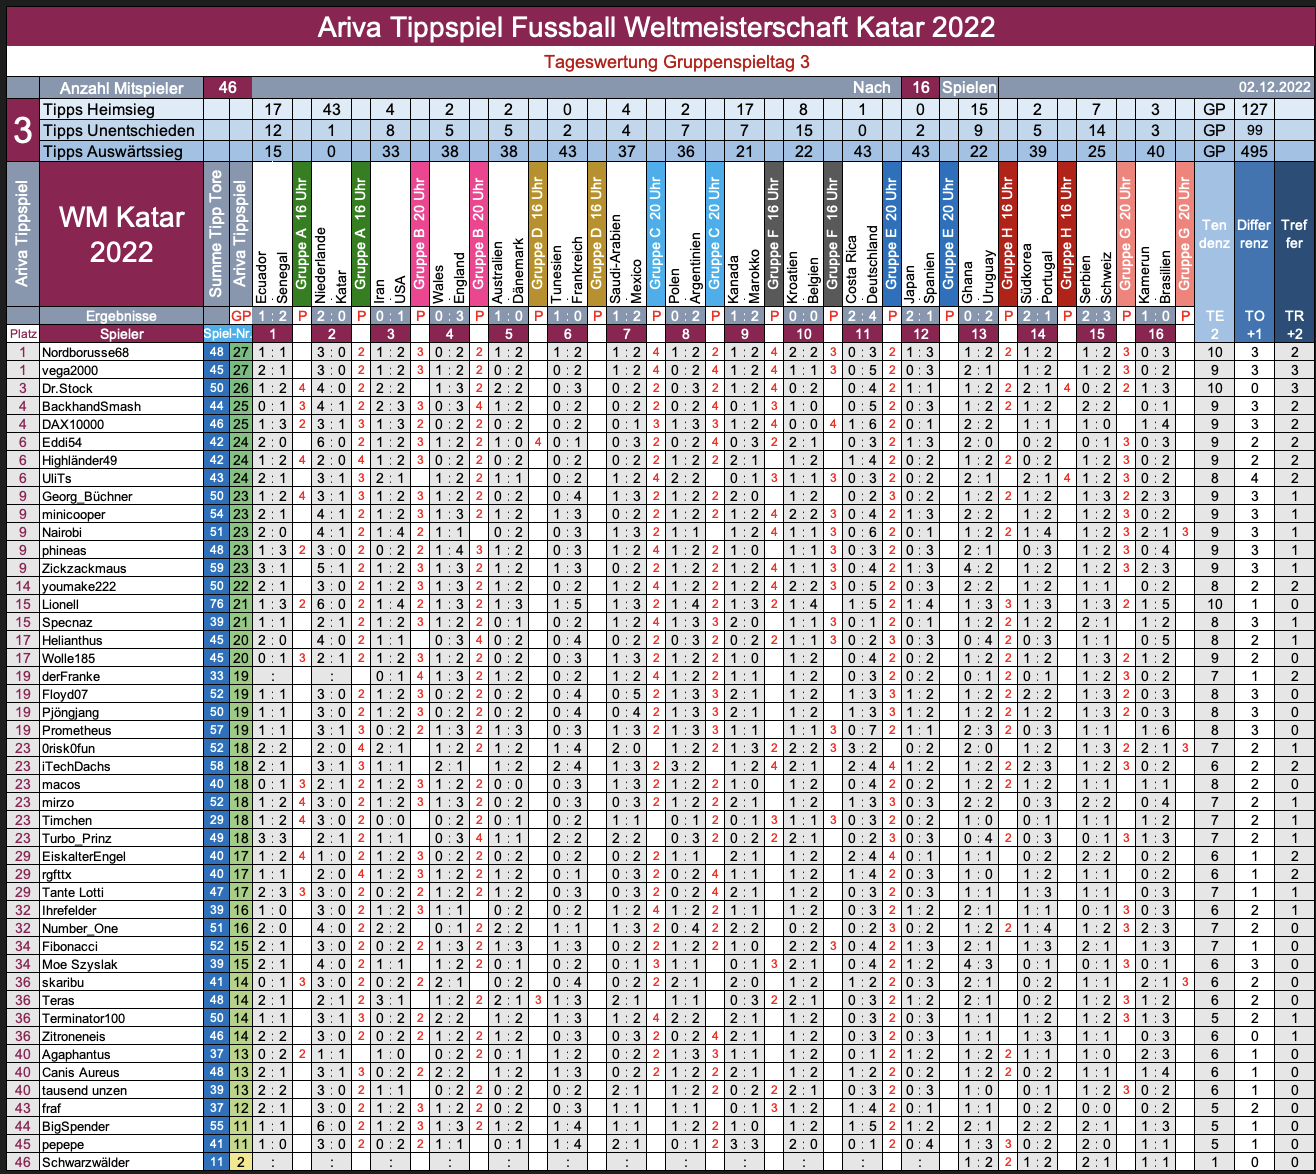Click player name Highländer49
This screenshot has height=1174, width=1316.
(x=80, y=460)
